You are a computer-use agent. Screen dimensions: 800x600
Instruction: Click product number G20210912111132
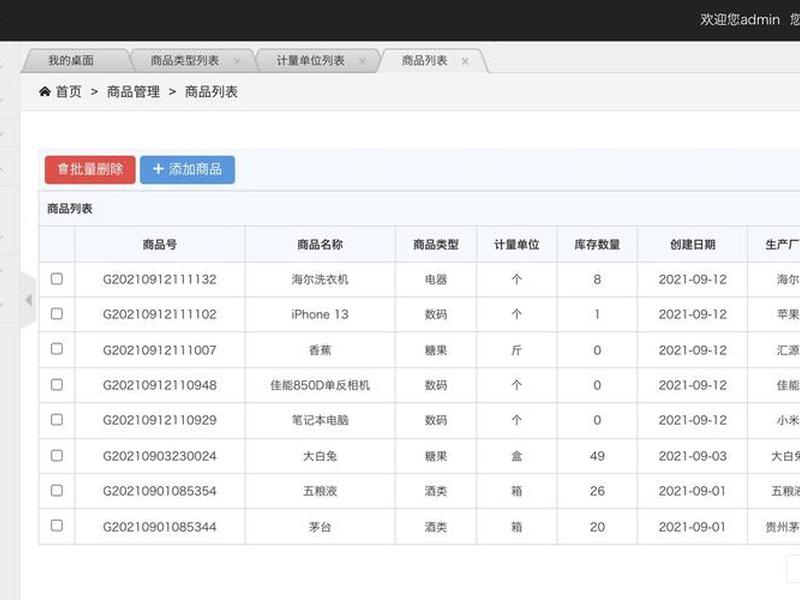[160, 280]
